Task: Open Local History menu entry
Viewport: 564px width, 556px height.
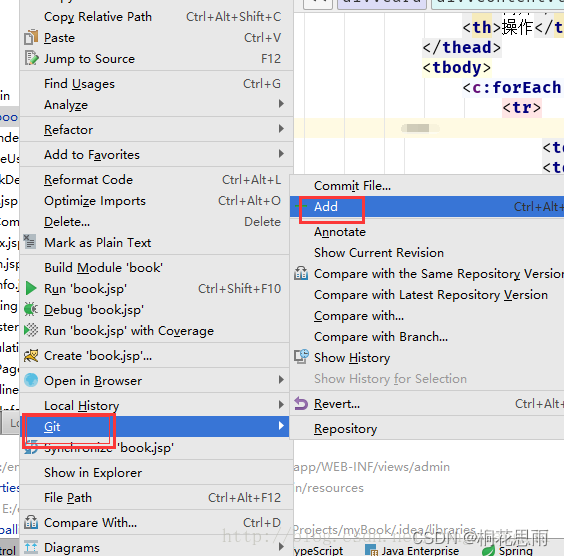Action: (156, 406)
